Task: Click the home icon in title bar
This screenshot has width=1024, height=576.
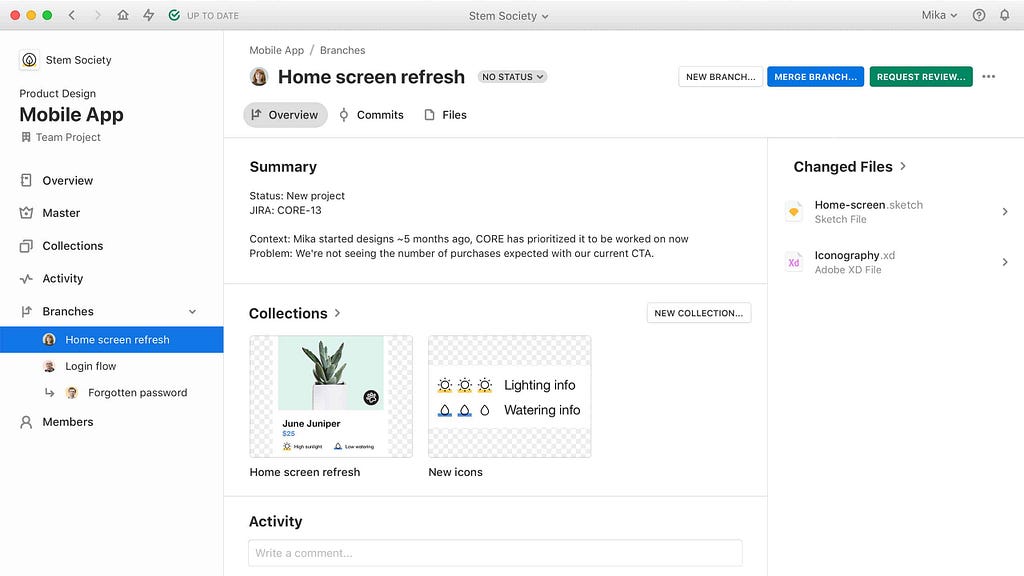Action: pyautogui.click(x=123, y=16)
